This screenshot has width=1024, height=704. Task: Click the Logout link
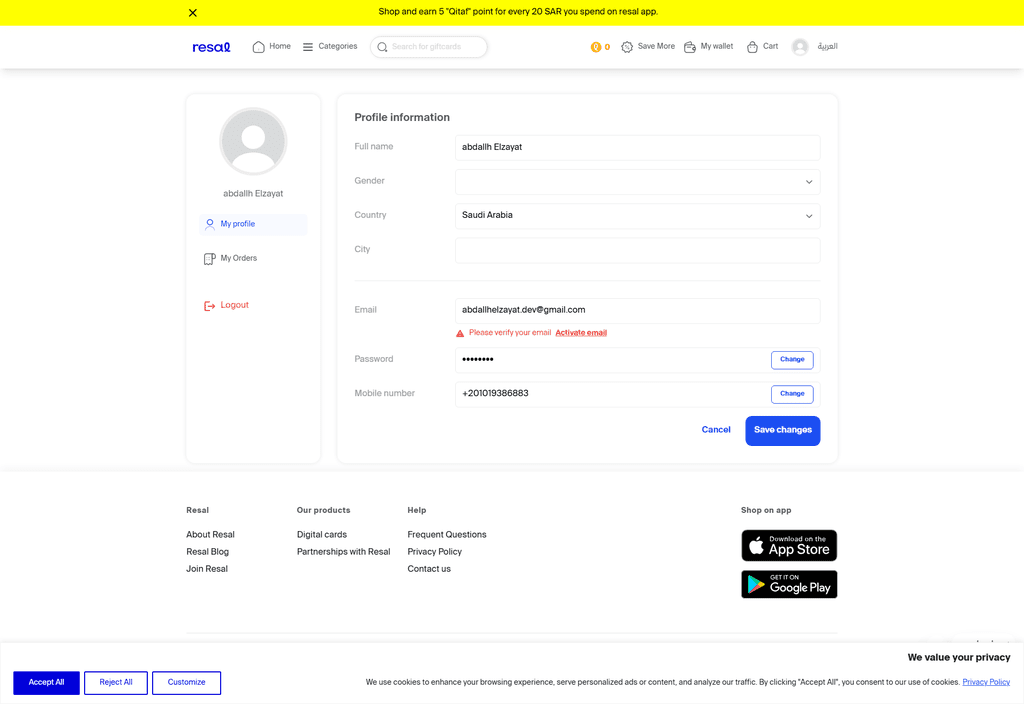point(234,305)
